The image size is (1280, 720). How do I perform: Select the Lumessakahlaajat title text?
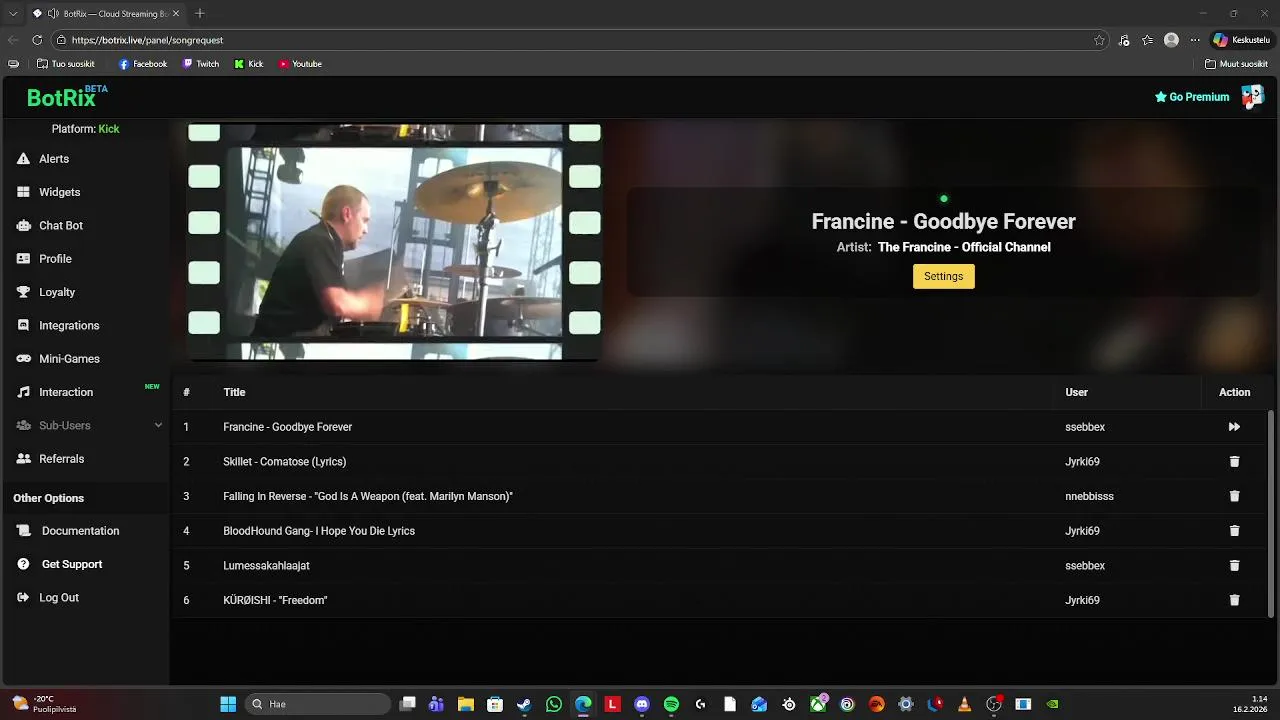coord(266,566)
